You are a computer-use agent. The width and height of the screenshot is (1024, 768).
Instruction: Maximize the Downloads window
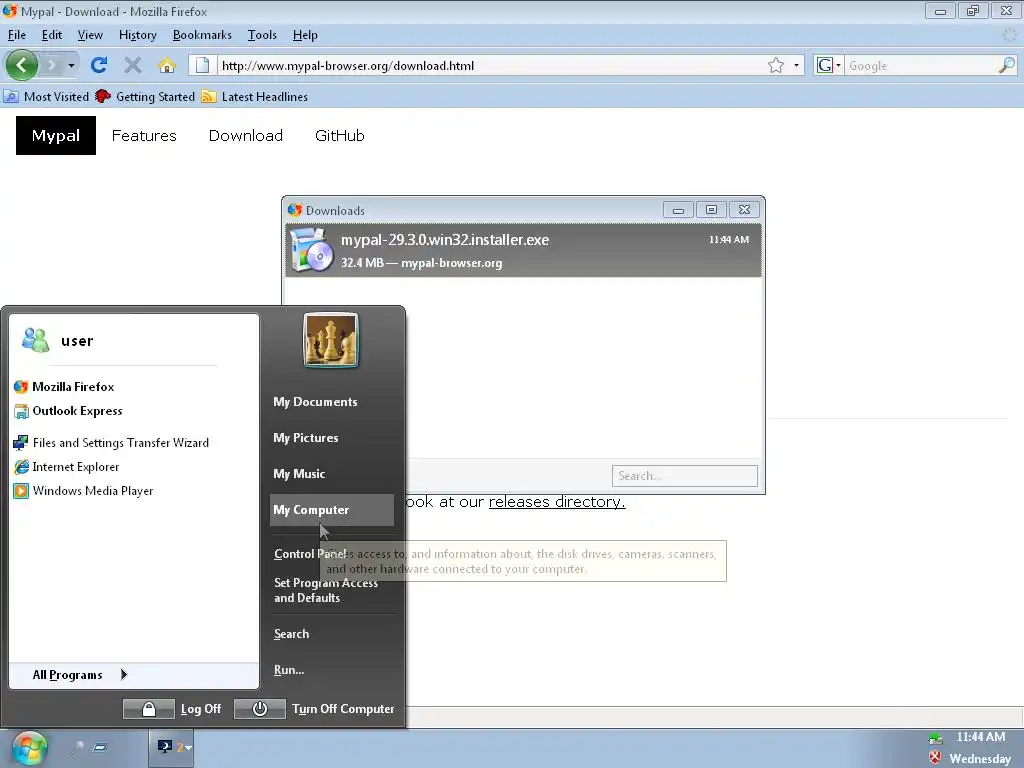coord(711,210)
